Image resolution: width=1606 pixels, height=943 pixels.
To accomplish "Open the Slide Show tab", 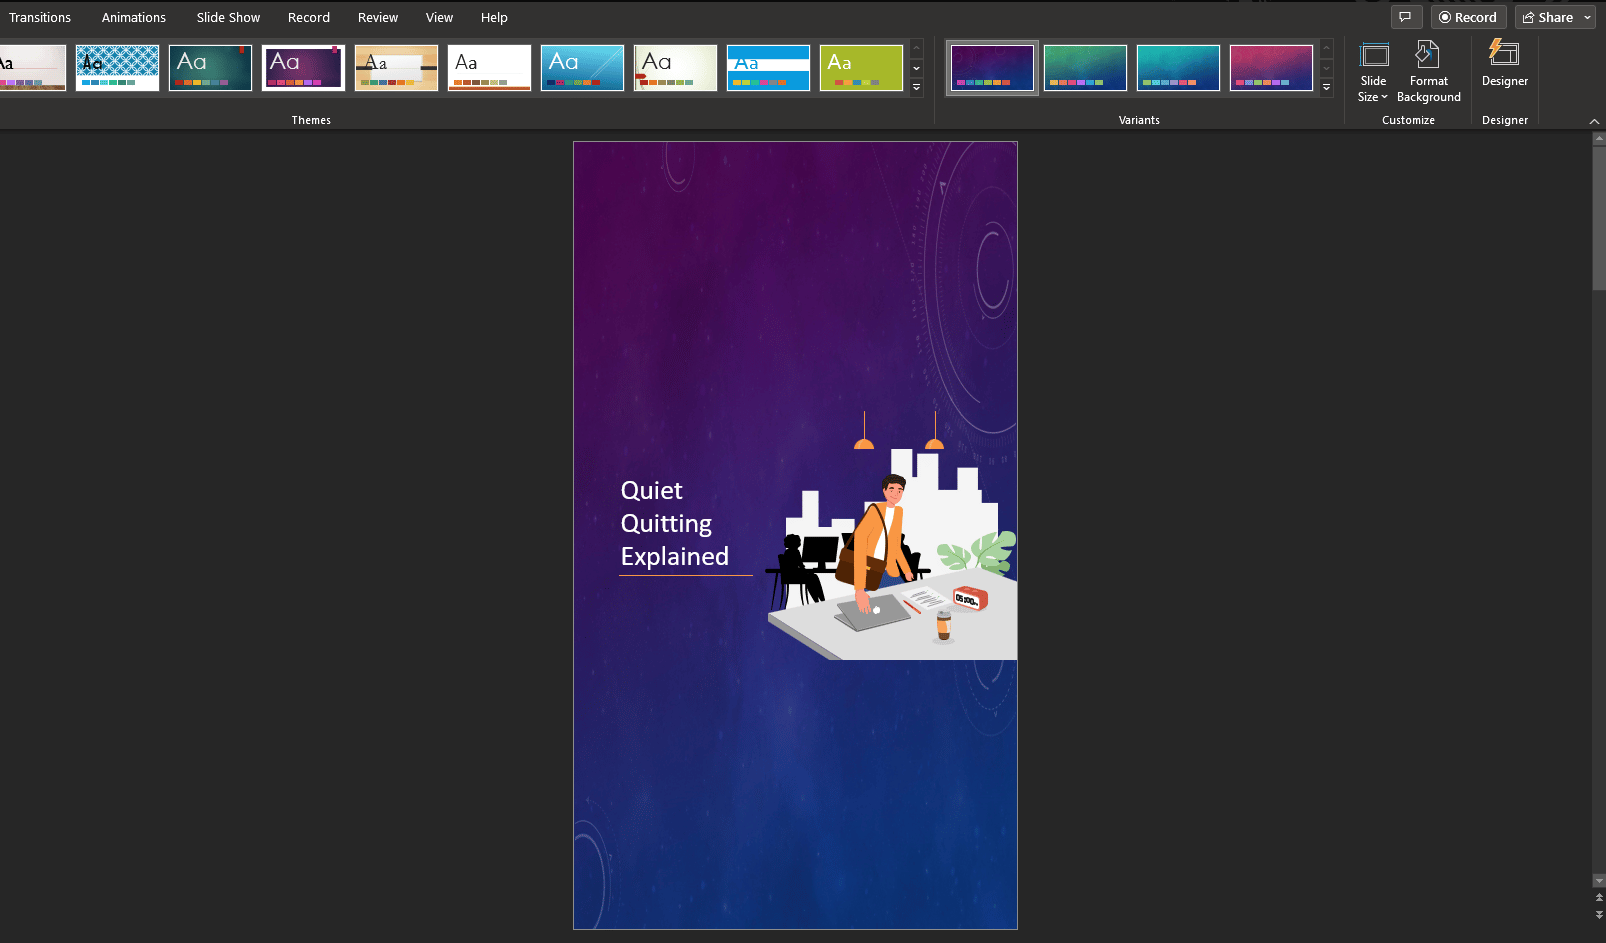I will click(227, 17).
